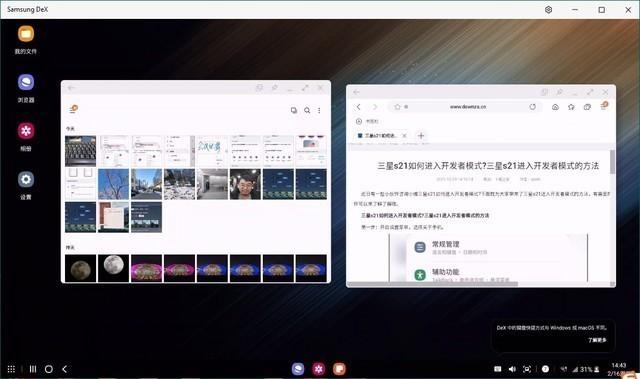Open the apps grid button in taskbar
This screenshot has width=640, height=379.
pyautogui.click(x=11, y=369)
